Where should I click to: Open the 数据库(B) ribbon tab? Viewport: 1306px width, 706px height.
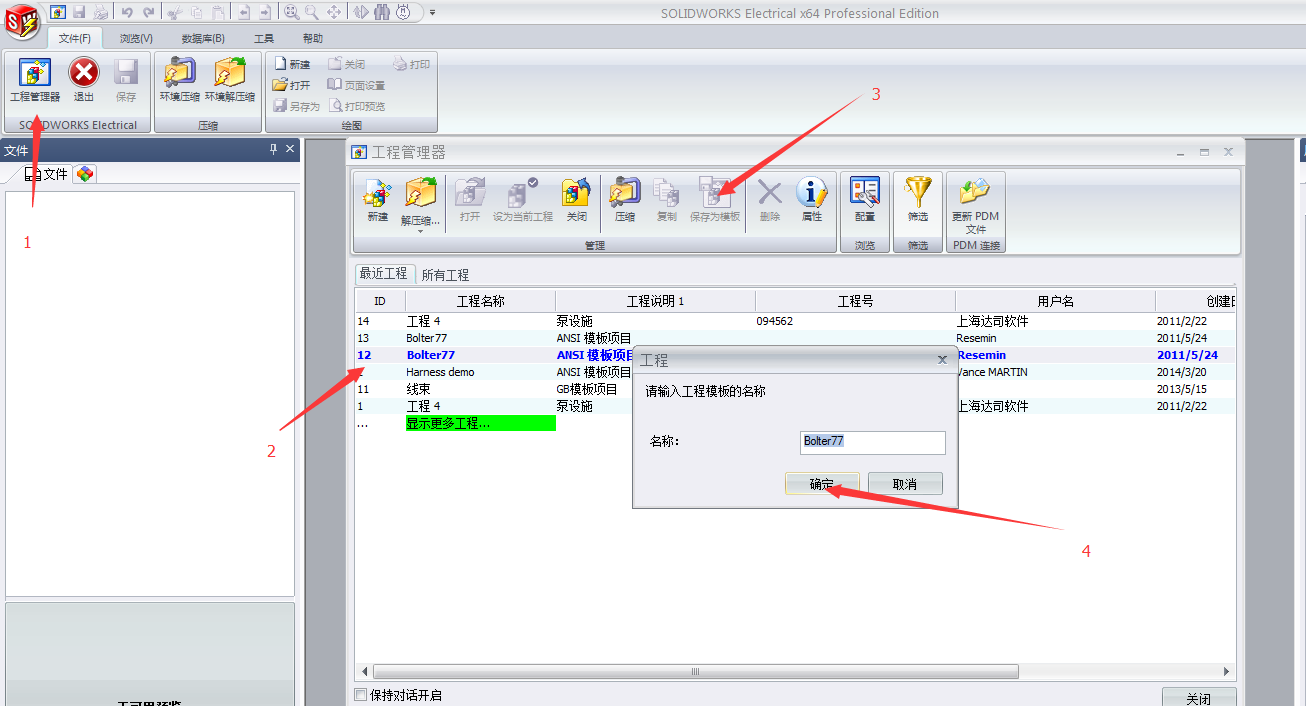[203, 39]
